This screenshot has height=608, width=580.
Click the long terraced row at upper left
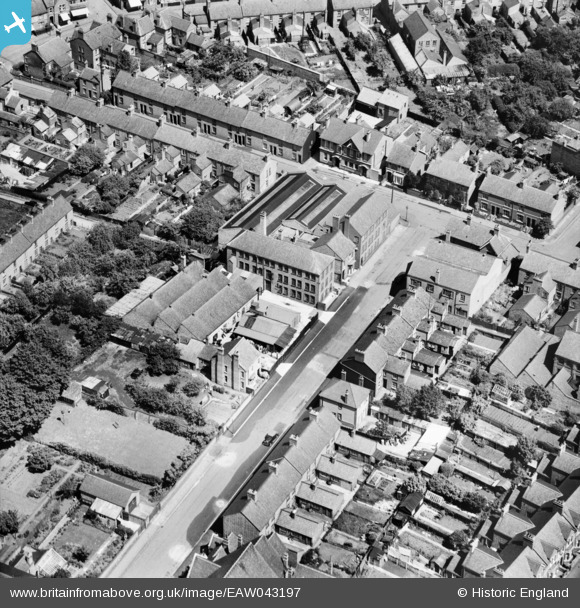tap(211, 116)
